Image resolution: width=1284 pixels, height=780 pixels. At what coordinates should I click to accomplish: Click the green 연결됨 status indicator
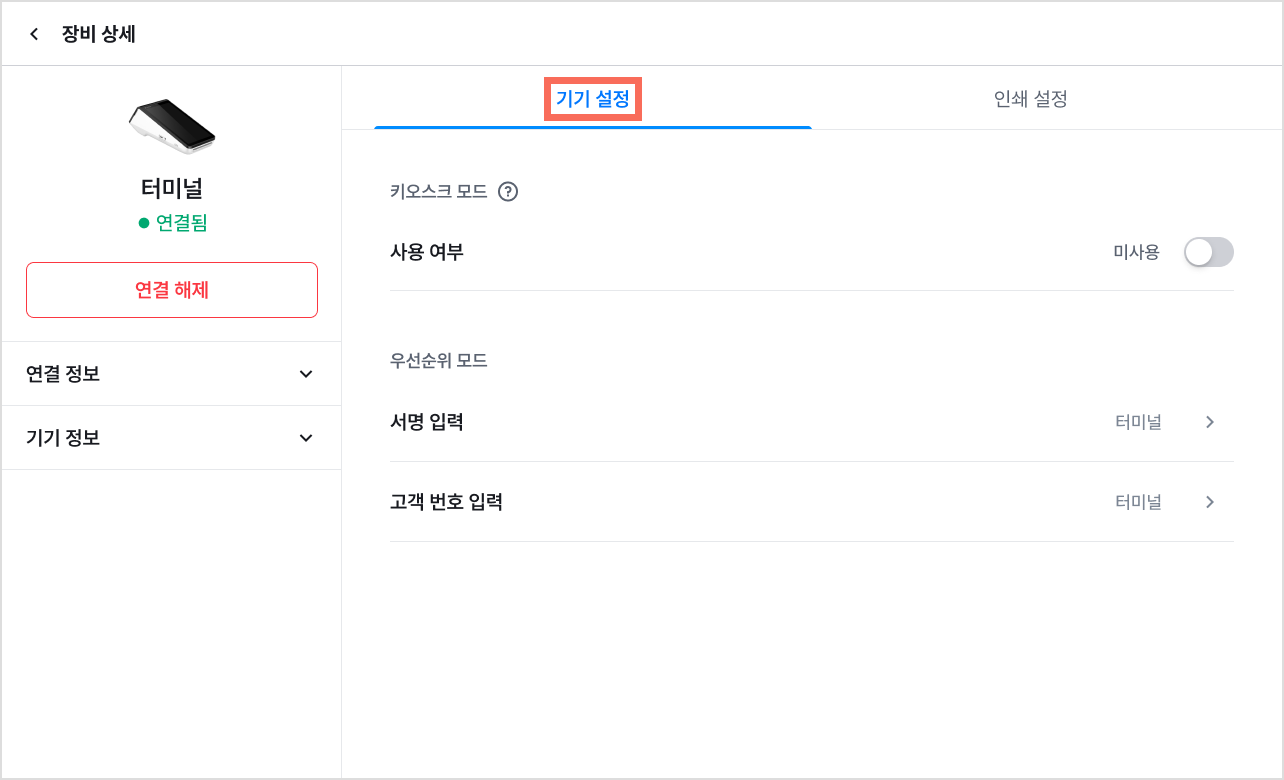[172, 223]
